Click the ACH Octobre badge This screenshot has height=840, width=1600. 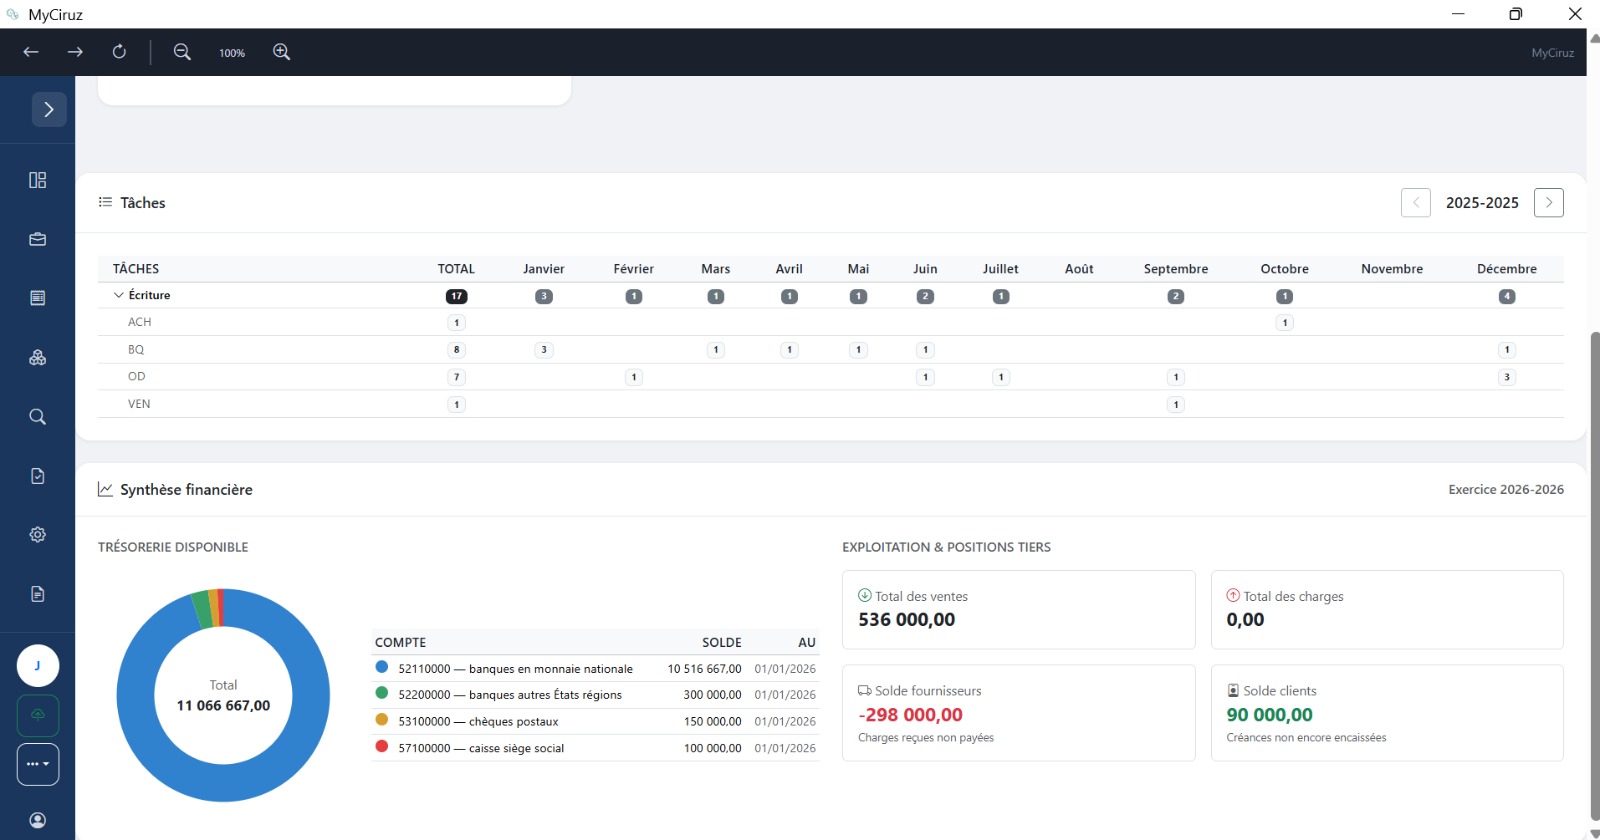point(1285,322)
